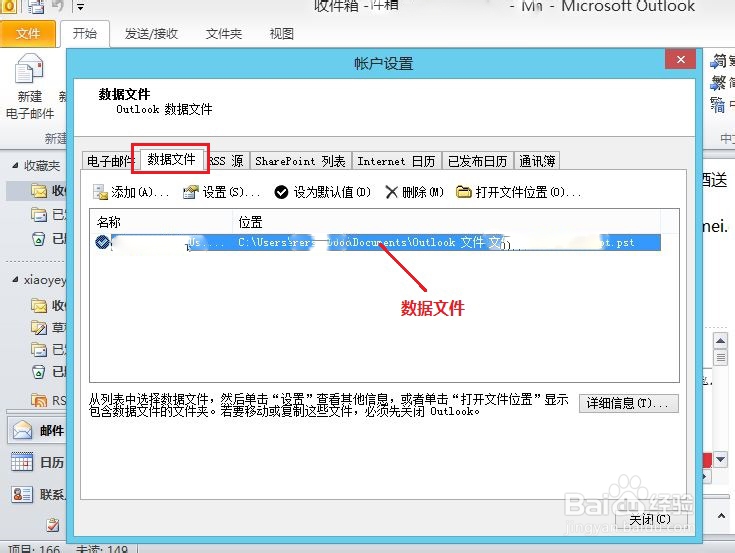Collapse the 收藏夹 section
The image size is (735, 553).
point(15,165)
